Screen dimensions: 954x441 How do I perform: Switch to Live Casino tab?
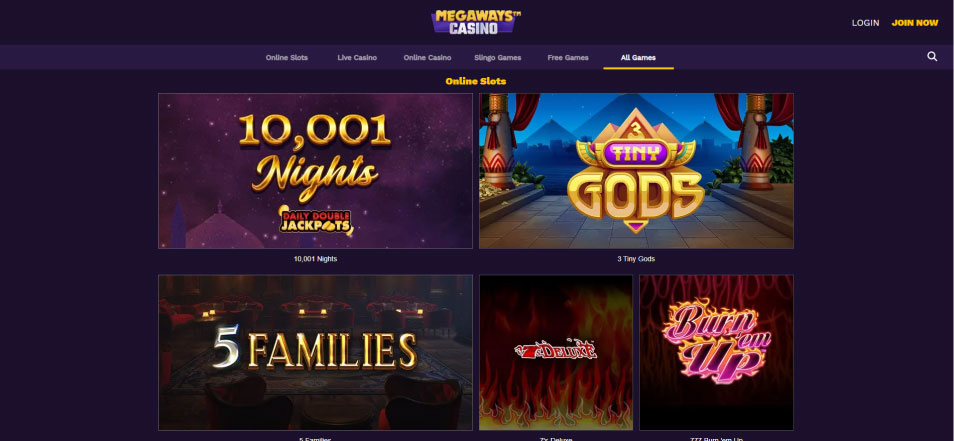click(x=357, y=58)
